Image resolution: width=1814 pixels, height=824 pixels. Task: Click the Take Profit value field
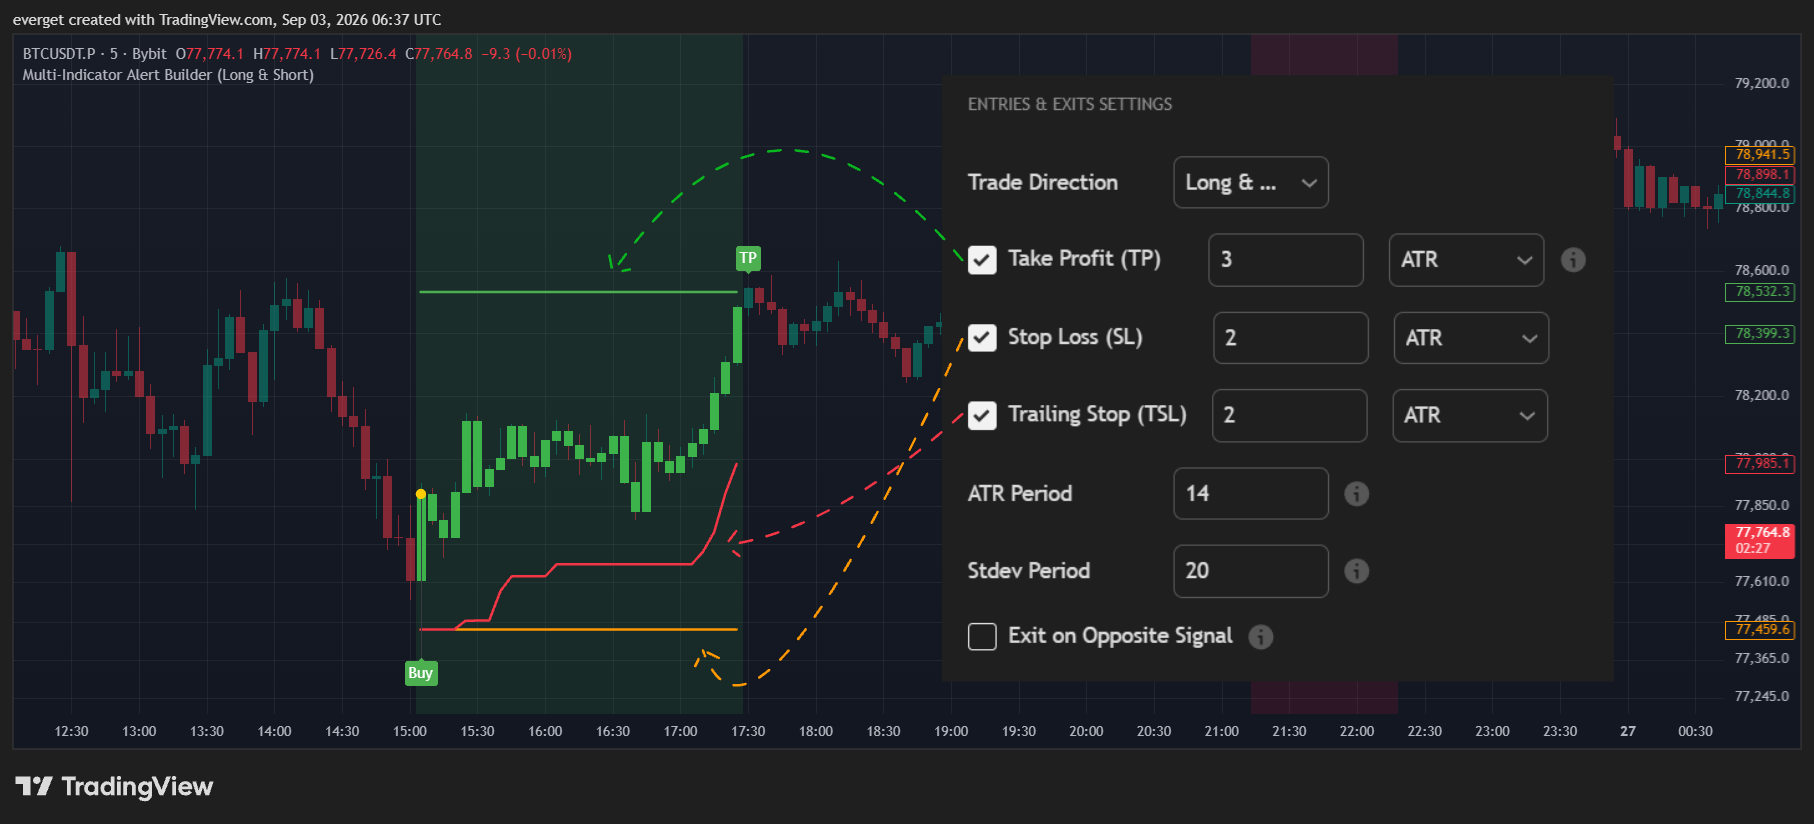1286,260
